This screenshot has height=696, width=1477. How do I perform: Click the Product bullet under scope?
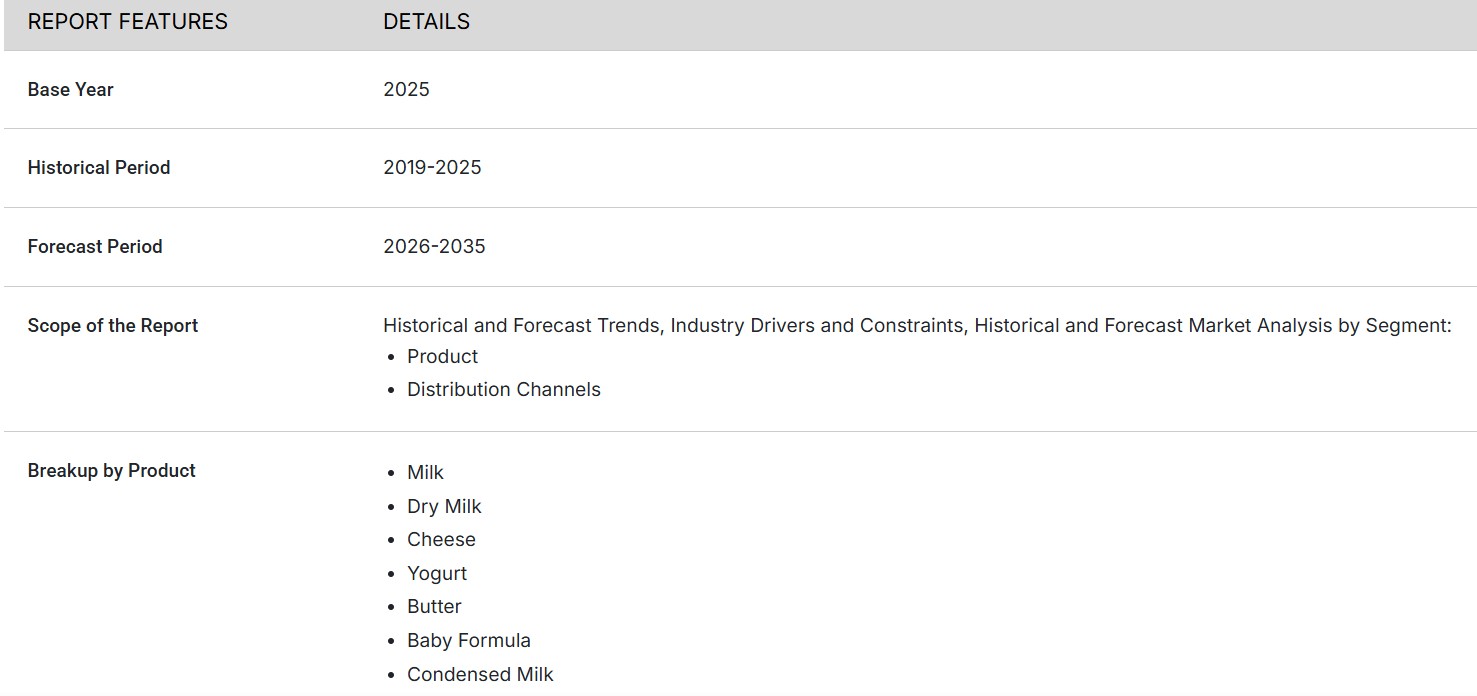pyautogui.click(x=442, y=357)
